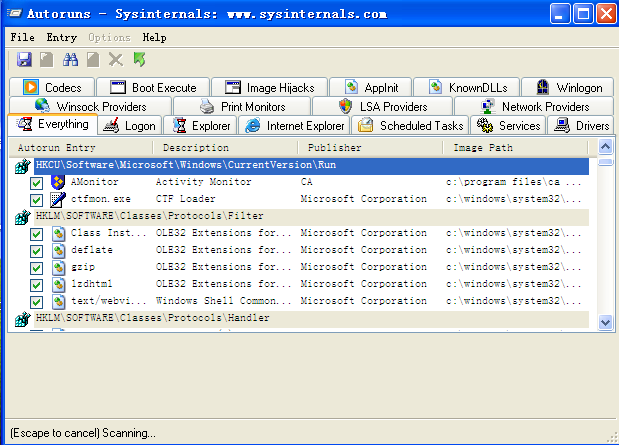Screen dimensions: 619x445
Task: Switch to the KnownDLLs tab
Action: pos(467,87)
